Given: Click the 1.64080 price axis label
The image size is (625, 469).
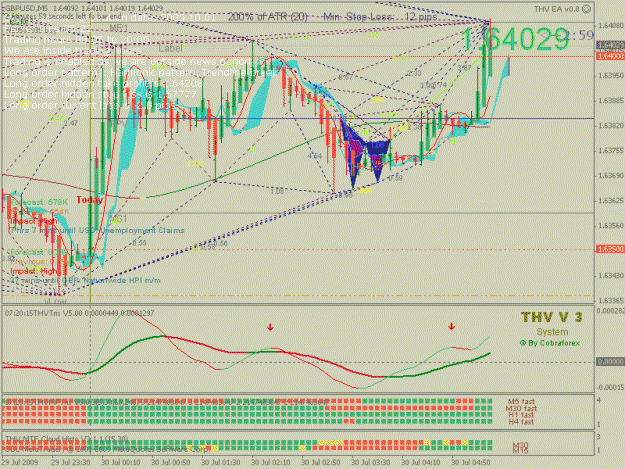Looking at the screenshot, I should (x=611, y=26).
